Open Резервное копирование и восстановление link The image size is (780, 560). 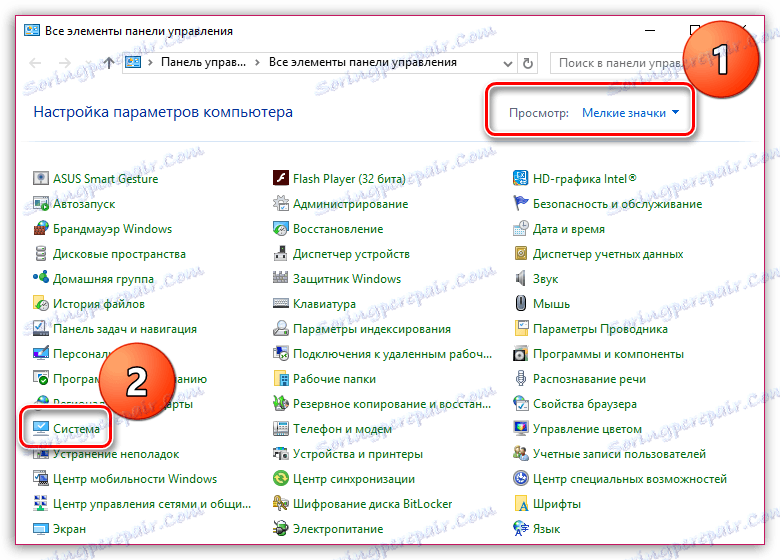(x=391, y=404)
